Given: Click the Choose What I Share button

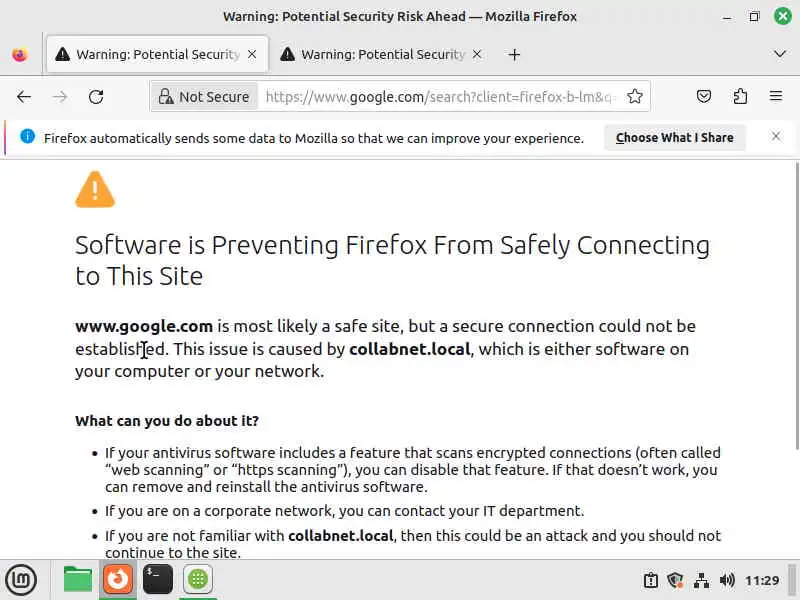Looking at the screenshot, I should (674, 138).
